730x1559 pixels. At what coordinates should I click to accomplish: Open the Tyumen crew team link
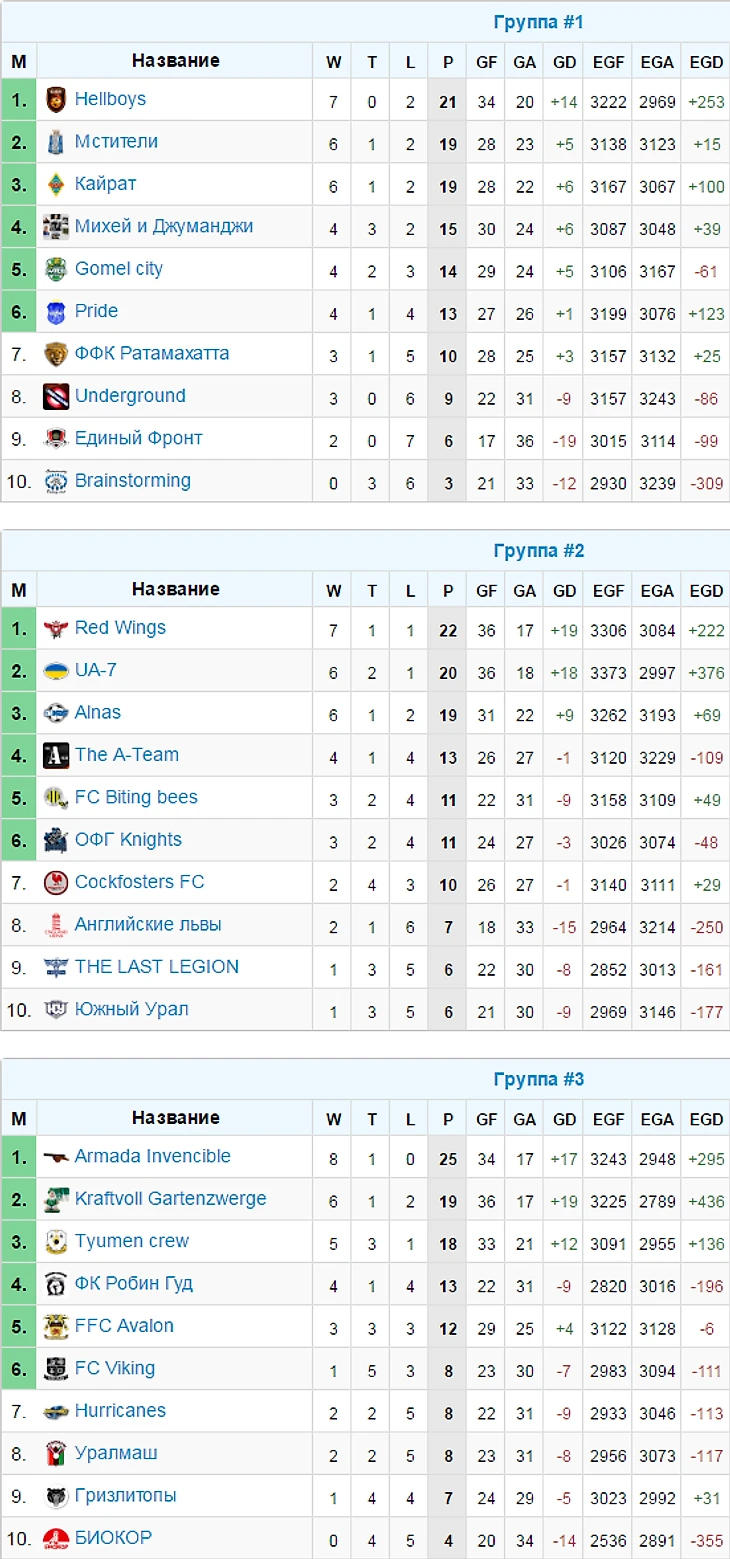click(x=131, y=1241)
